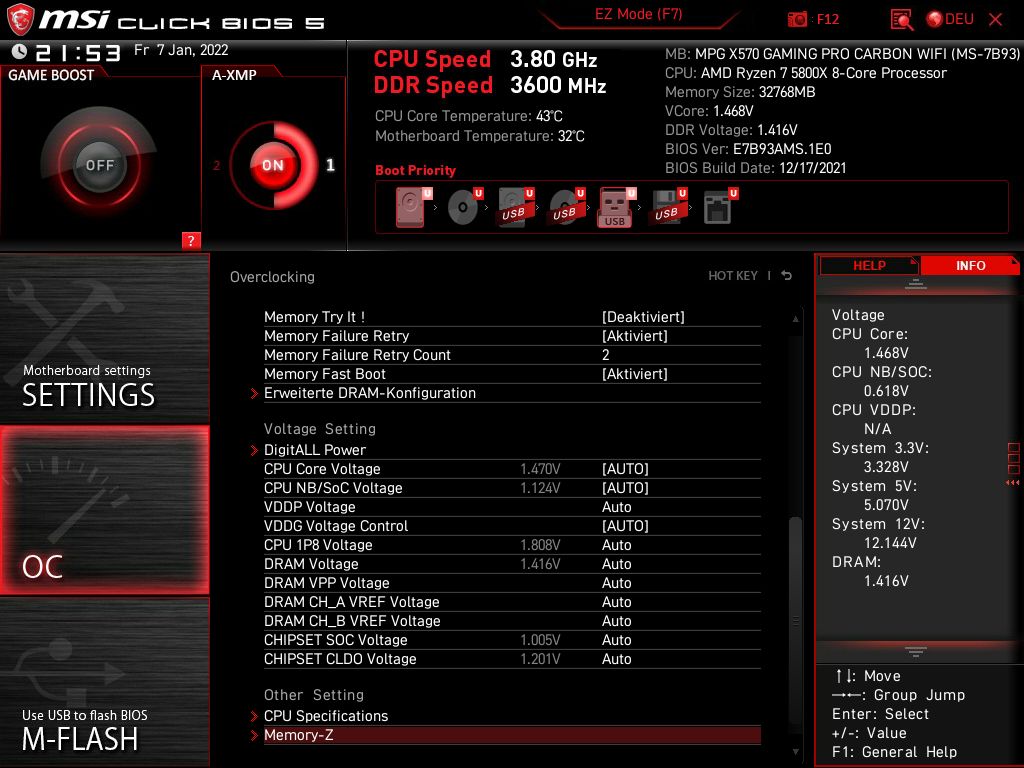
Task: Select the USB key boot device icon
Action: click(617, 207)
